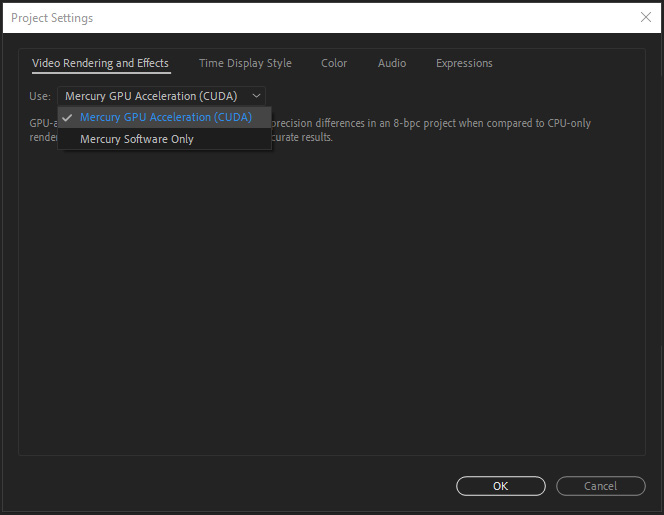This screenshot has height=515, width=664.
Task: Confirm settings with OK button
Action: [x=501, y=486]
